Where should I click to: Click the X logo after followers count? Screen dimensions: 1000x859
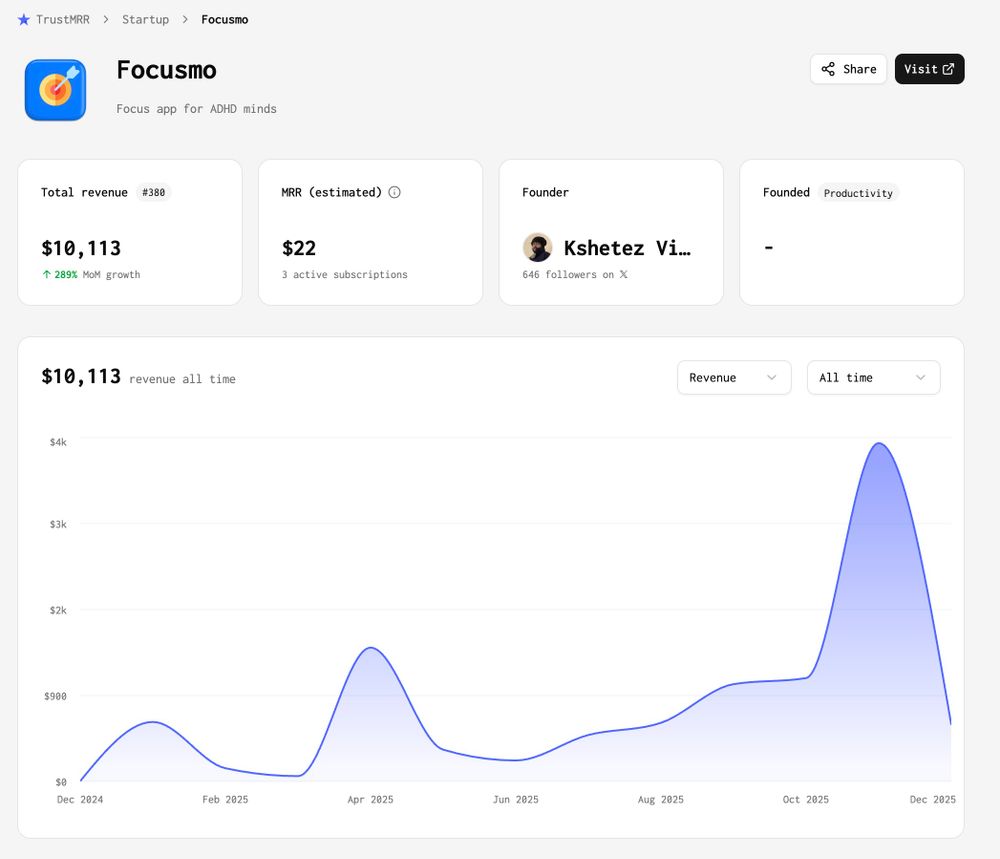click(x=623, y=274)
